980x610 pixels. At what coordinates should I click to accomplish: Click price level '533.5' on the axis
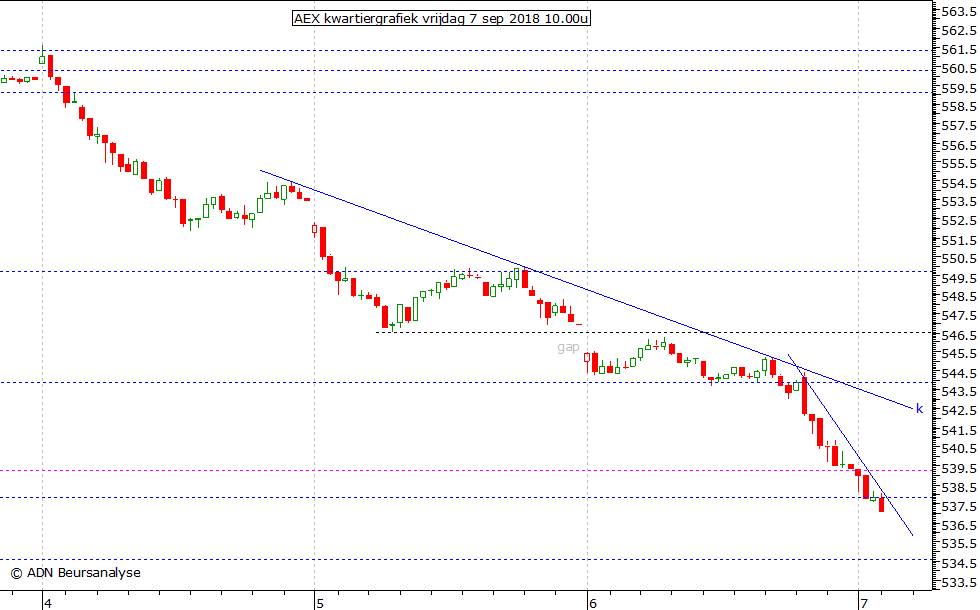(959, 582)
